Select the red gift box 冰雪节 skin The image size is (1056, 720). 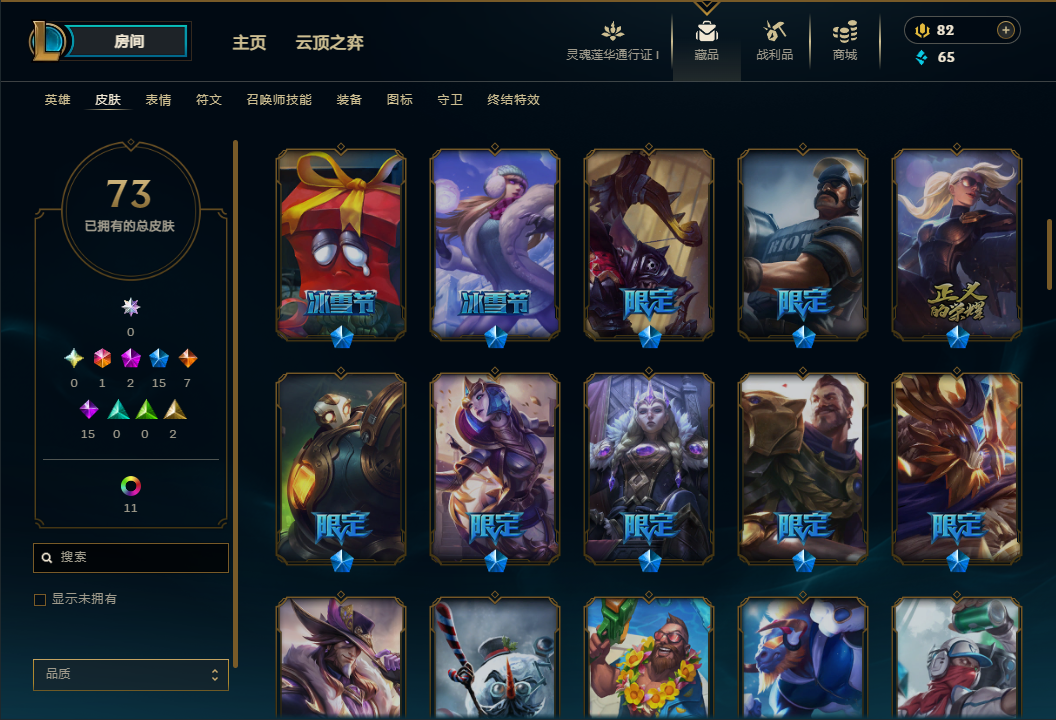click(x=341, y=244)
